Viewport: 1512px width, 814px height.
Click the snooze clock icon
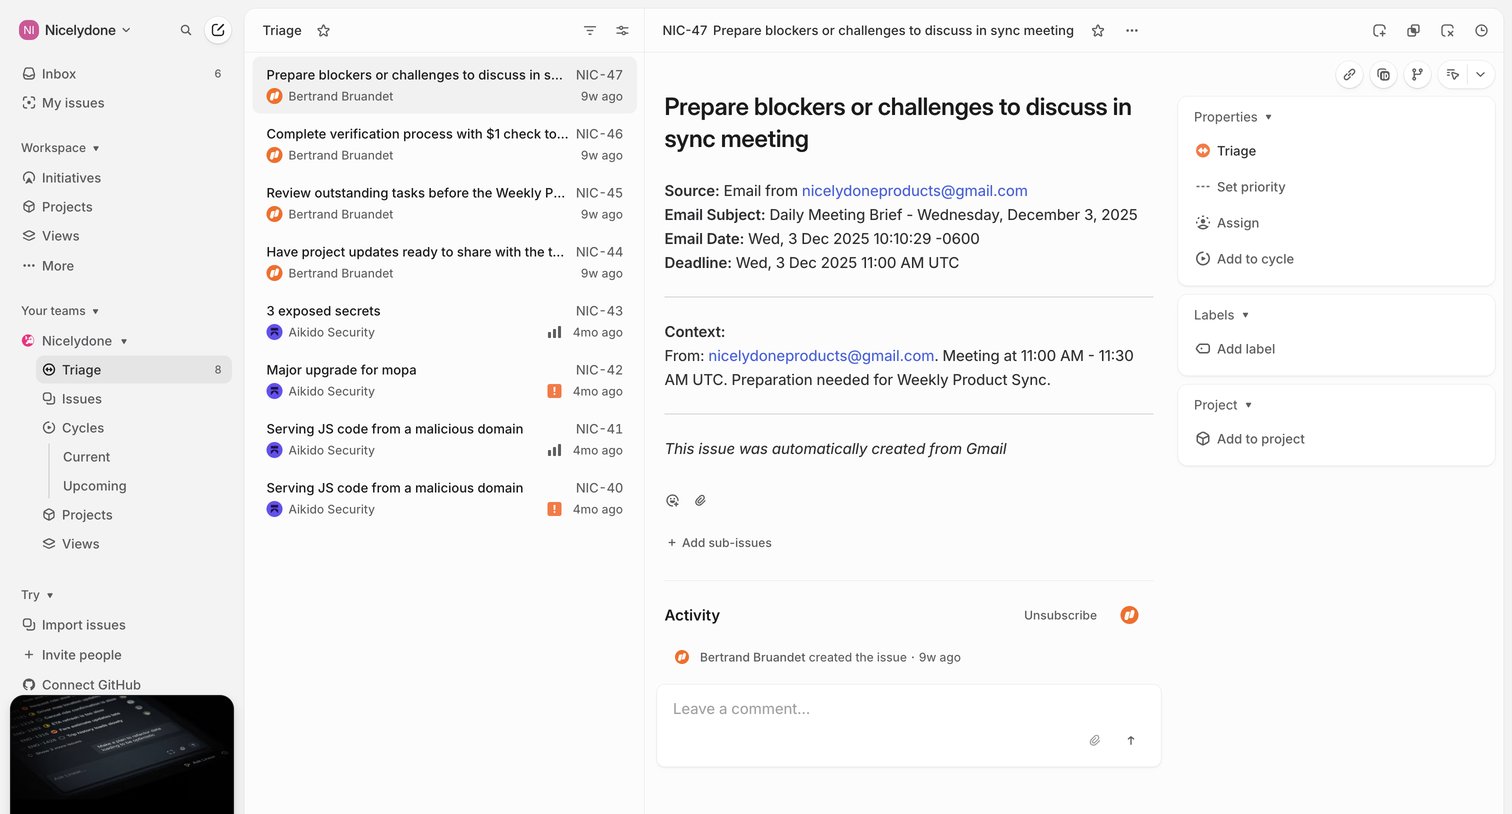click(x=1481, y=31)
